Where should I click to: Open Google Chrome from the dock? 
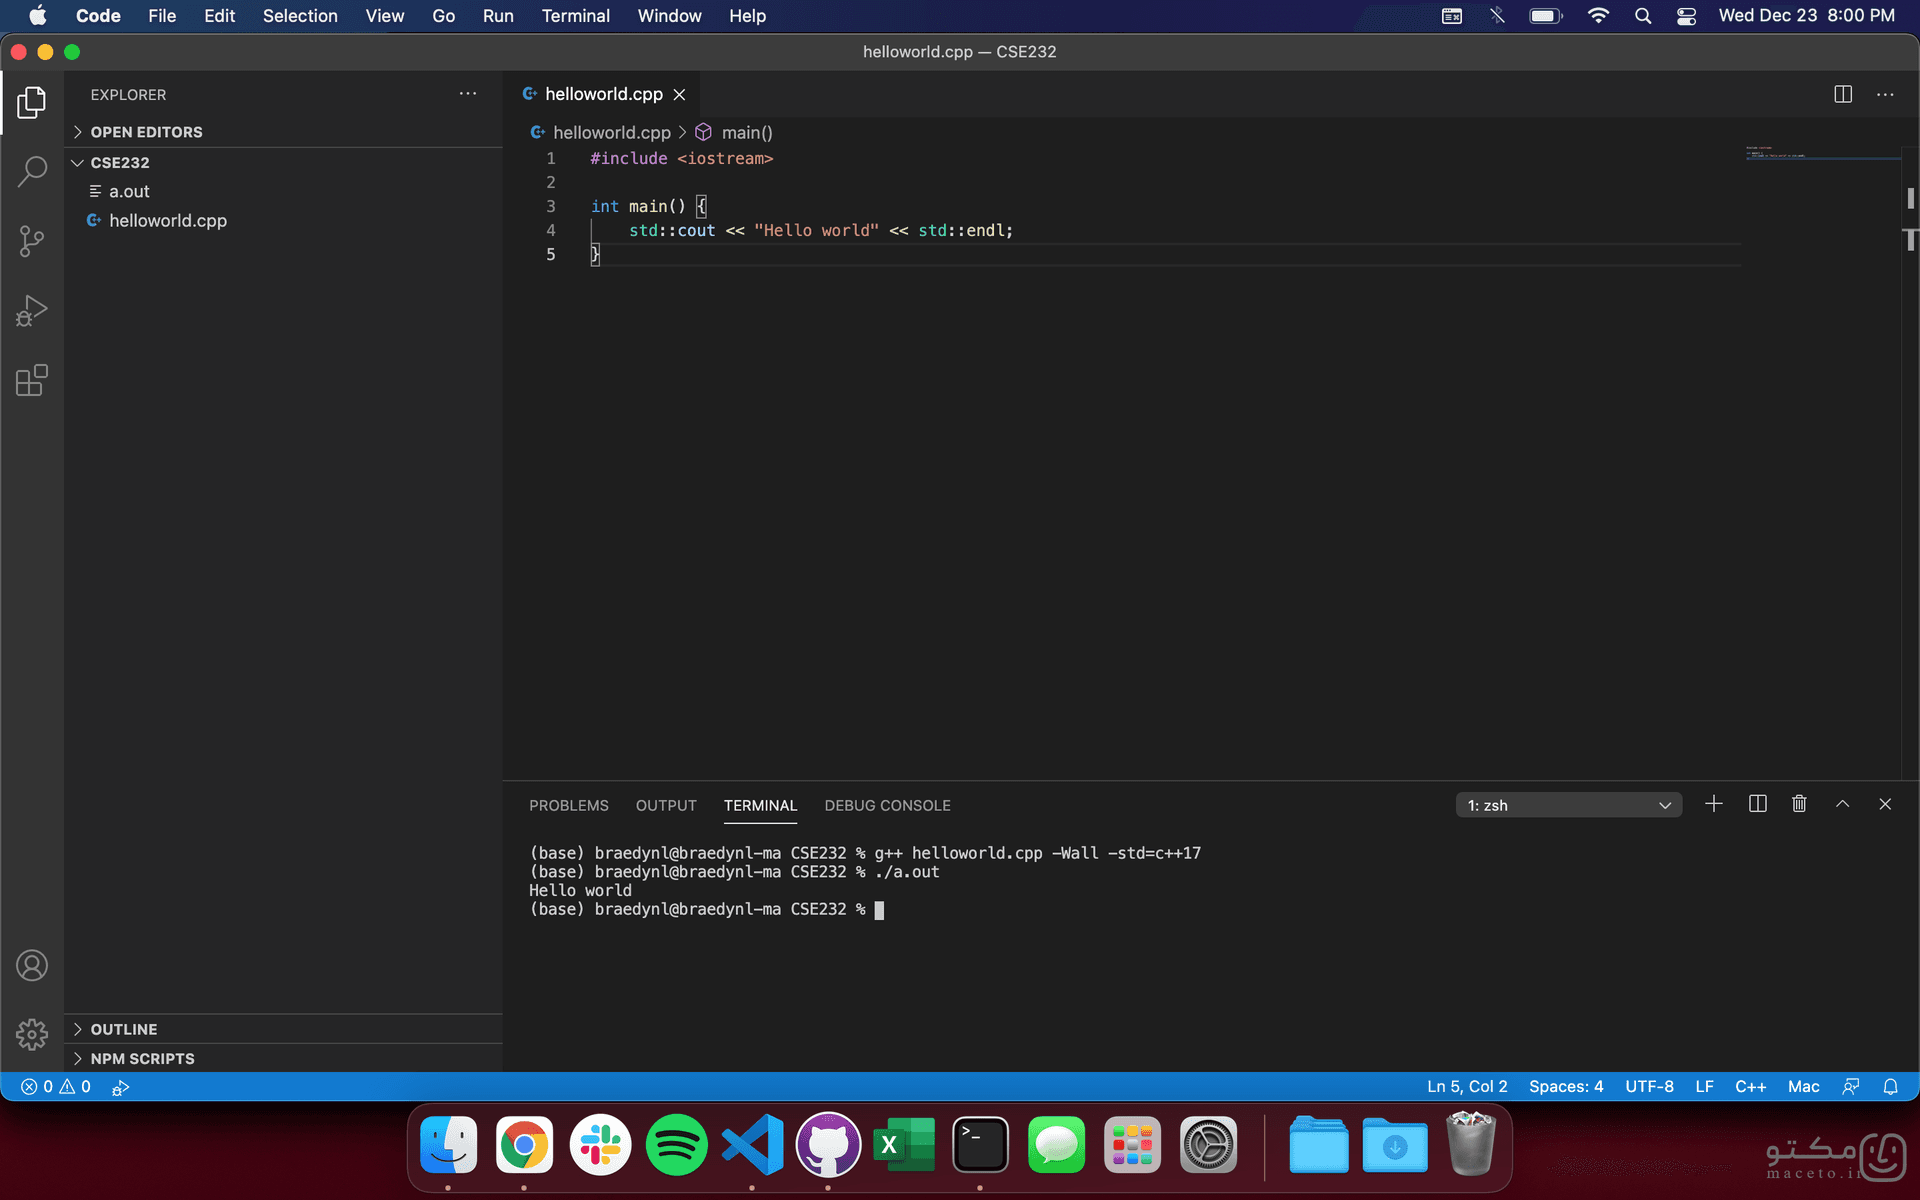[x=524, y=1145]
